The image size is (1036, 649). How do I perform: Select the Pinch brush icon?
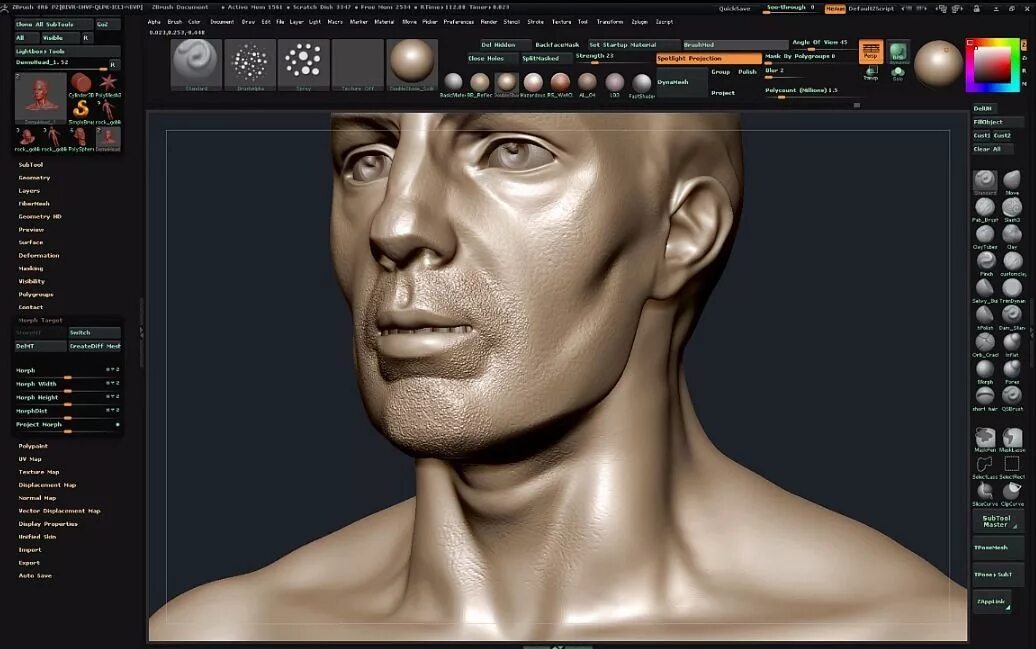(985, 261)
